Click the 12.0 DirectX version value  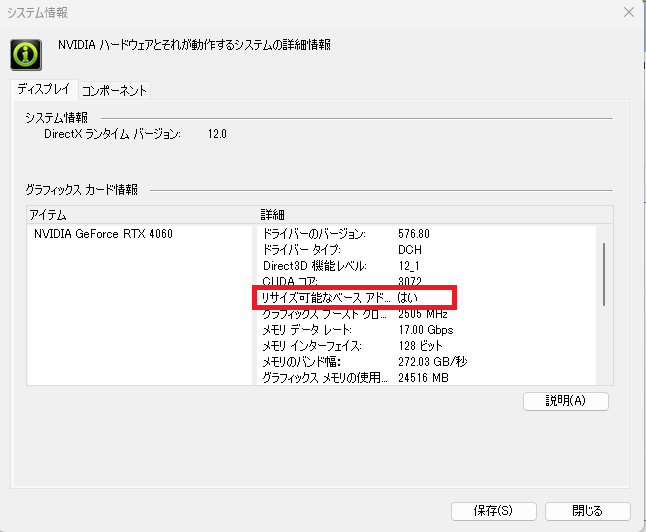(217, 134)
